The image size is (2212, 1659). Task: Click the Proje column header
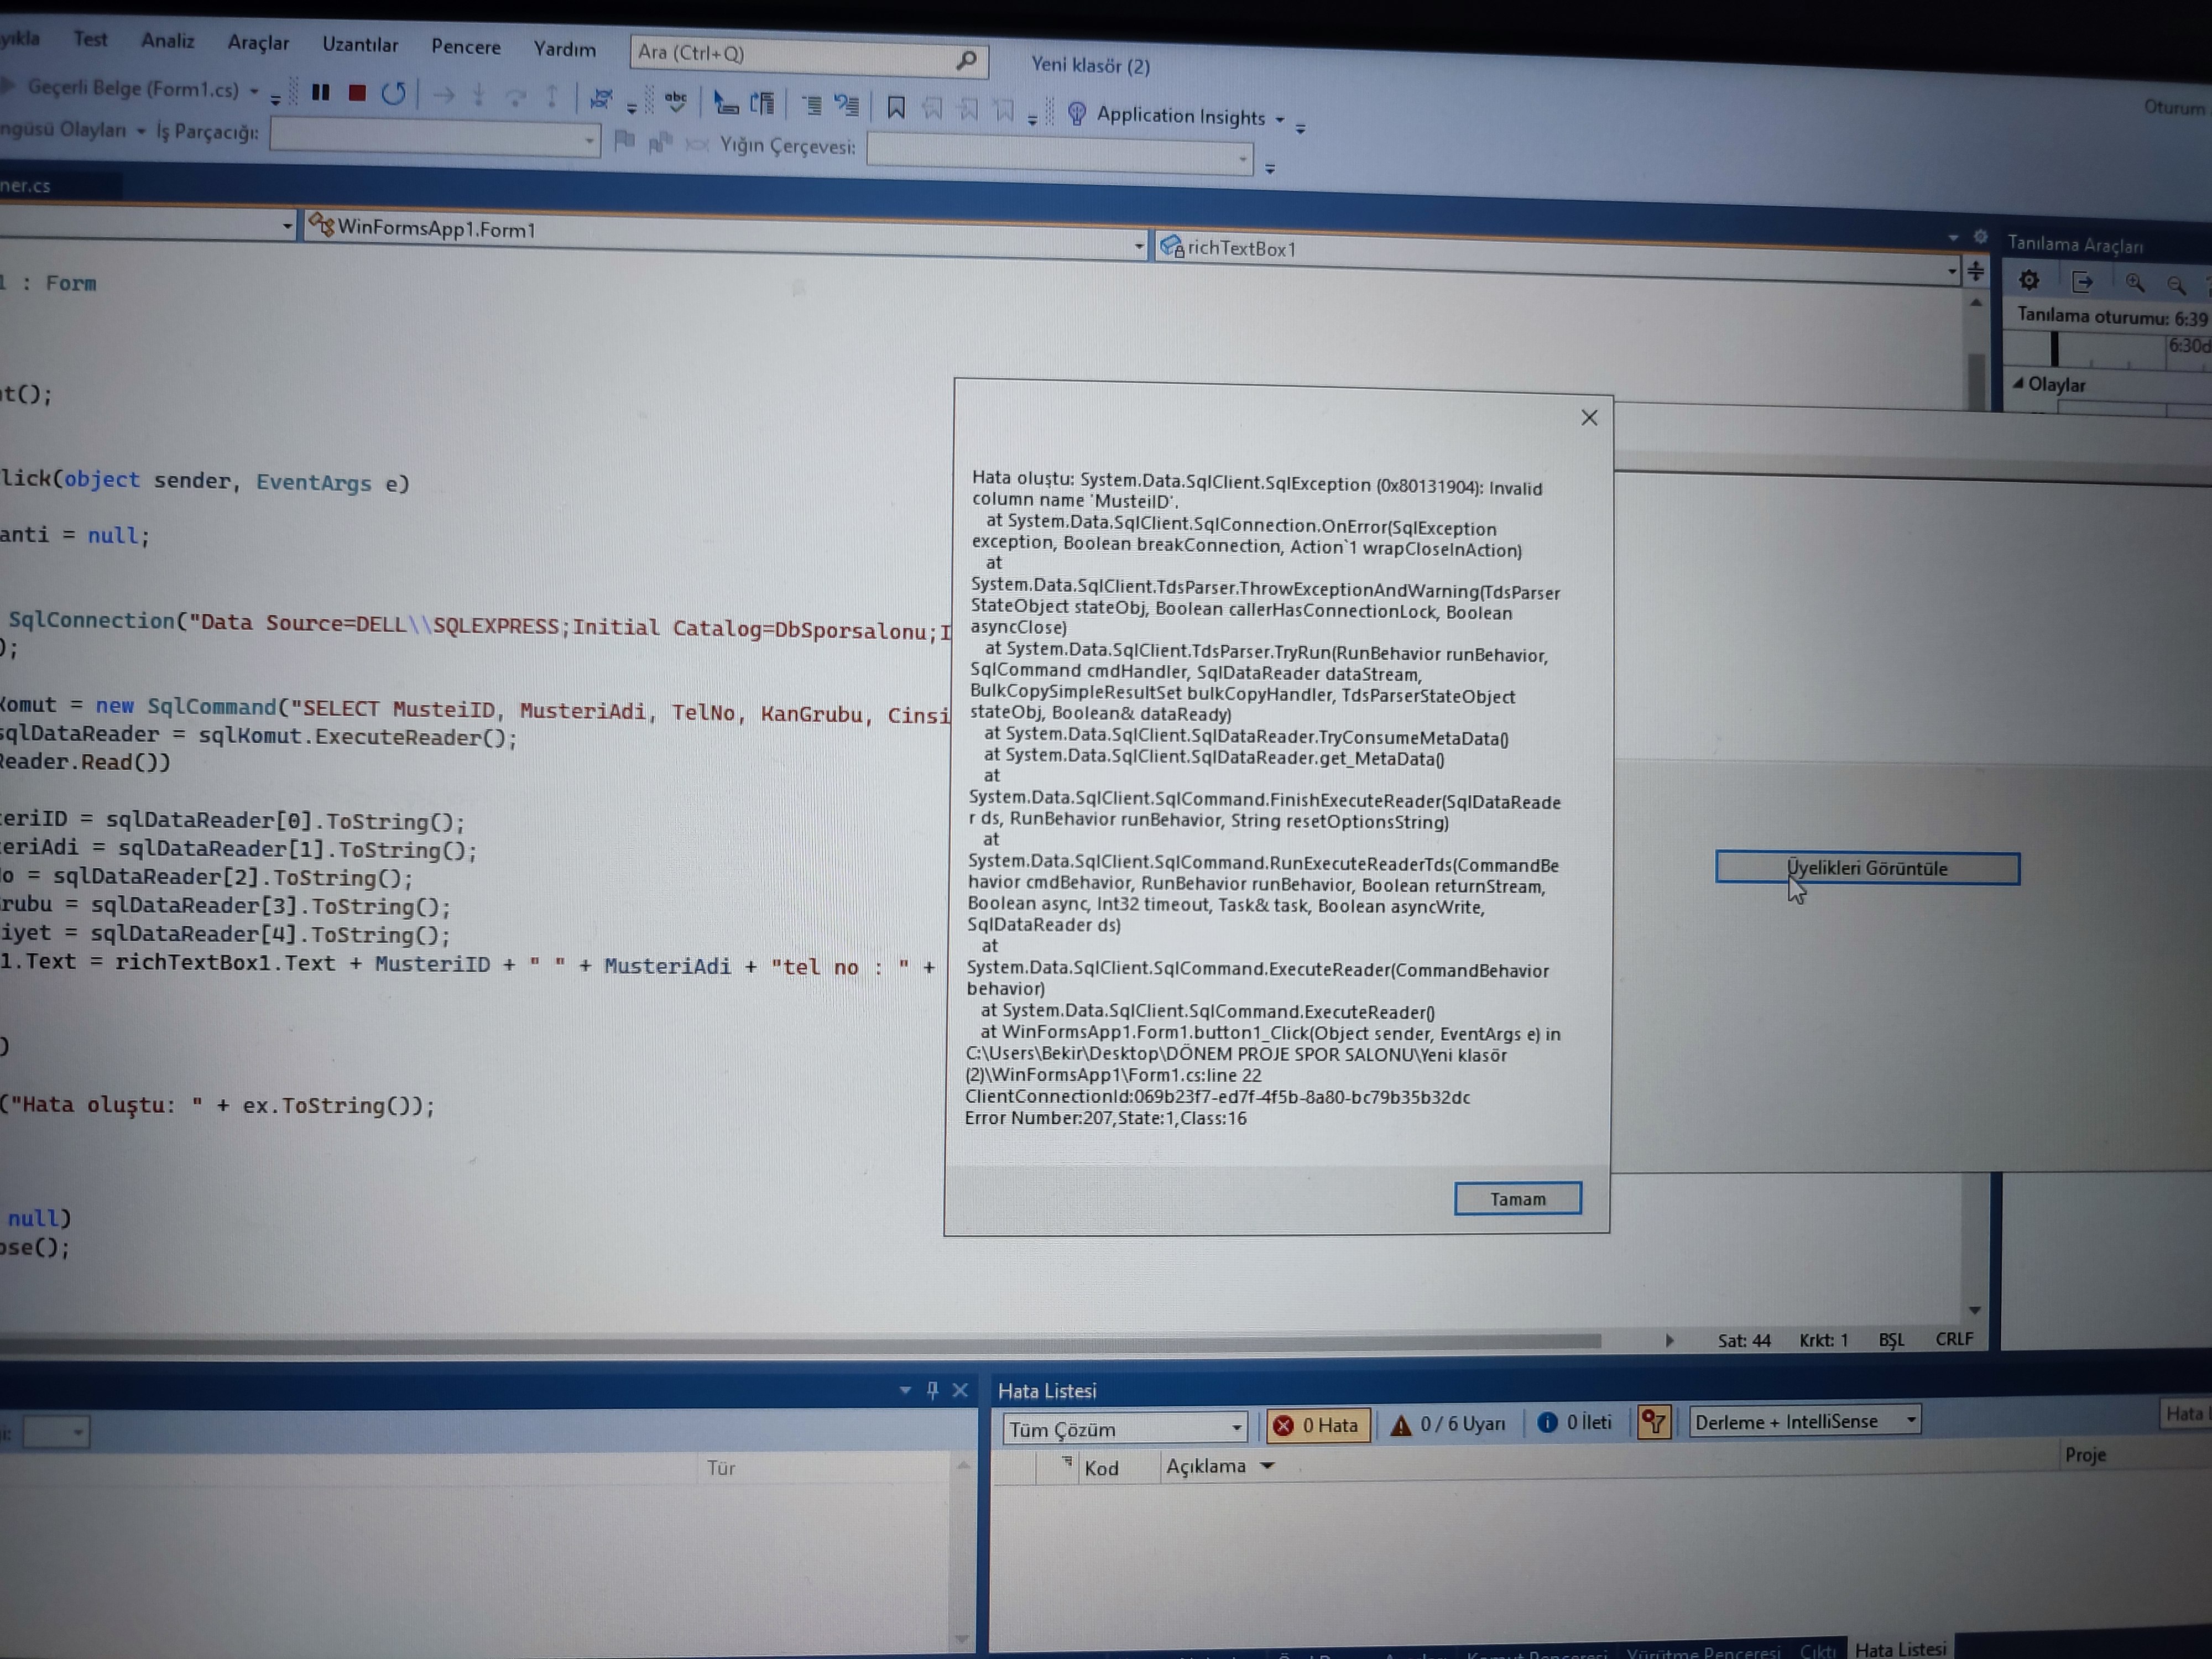click(2085, 1455)
